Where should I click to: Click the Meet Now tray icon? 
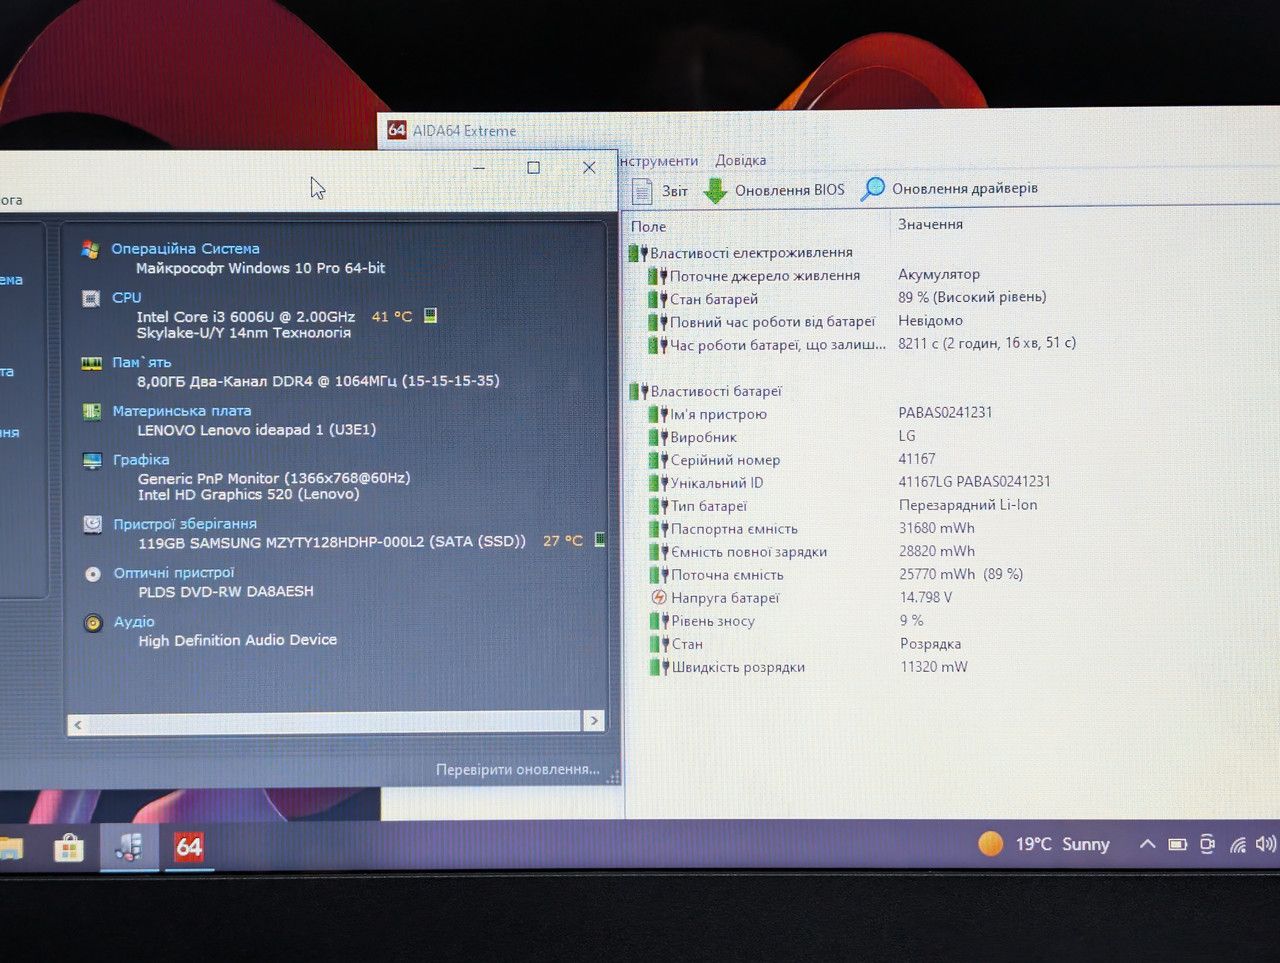tap(1207, 845)
